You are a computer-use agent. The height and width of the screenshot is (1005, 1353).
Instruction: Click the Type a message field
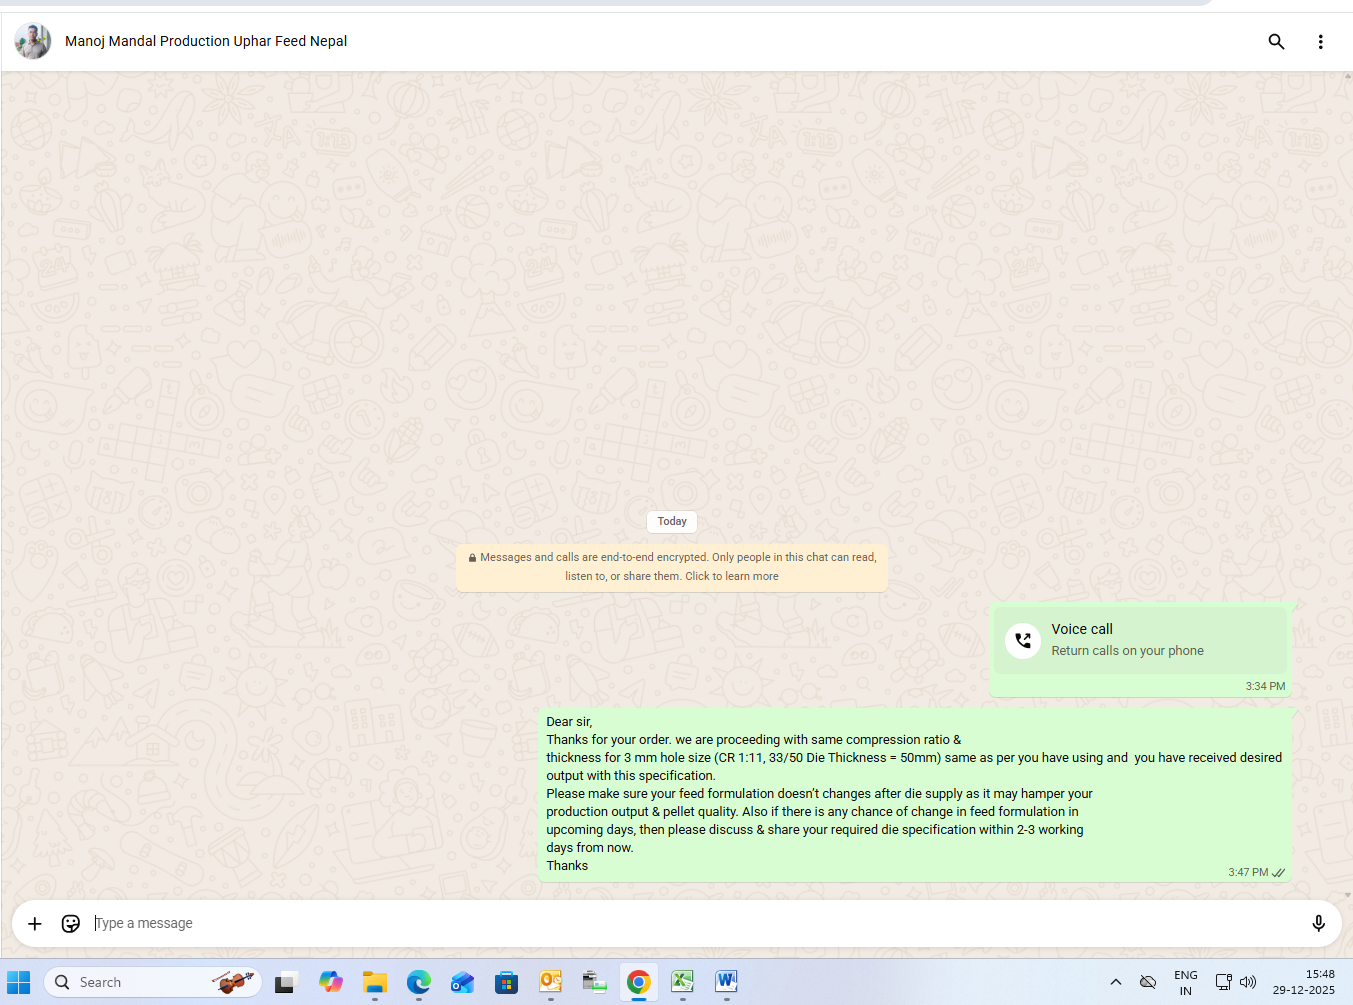click(x=680, y=923)
